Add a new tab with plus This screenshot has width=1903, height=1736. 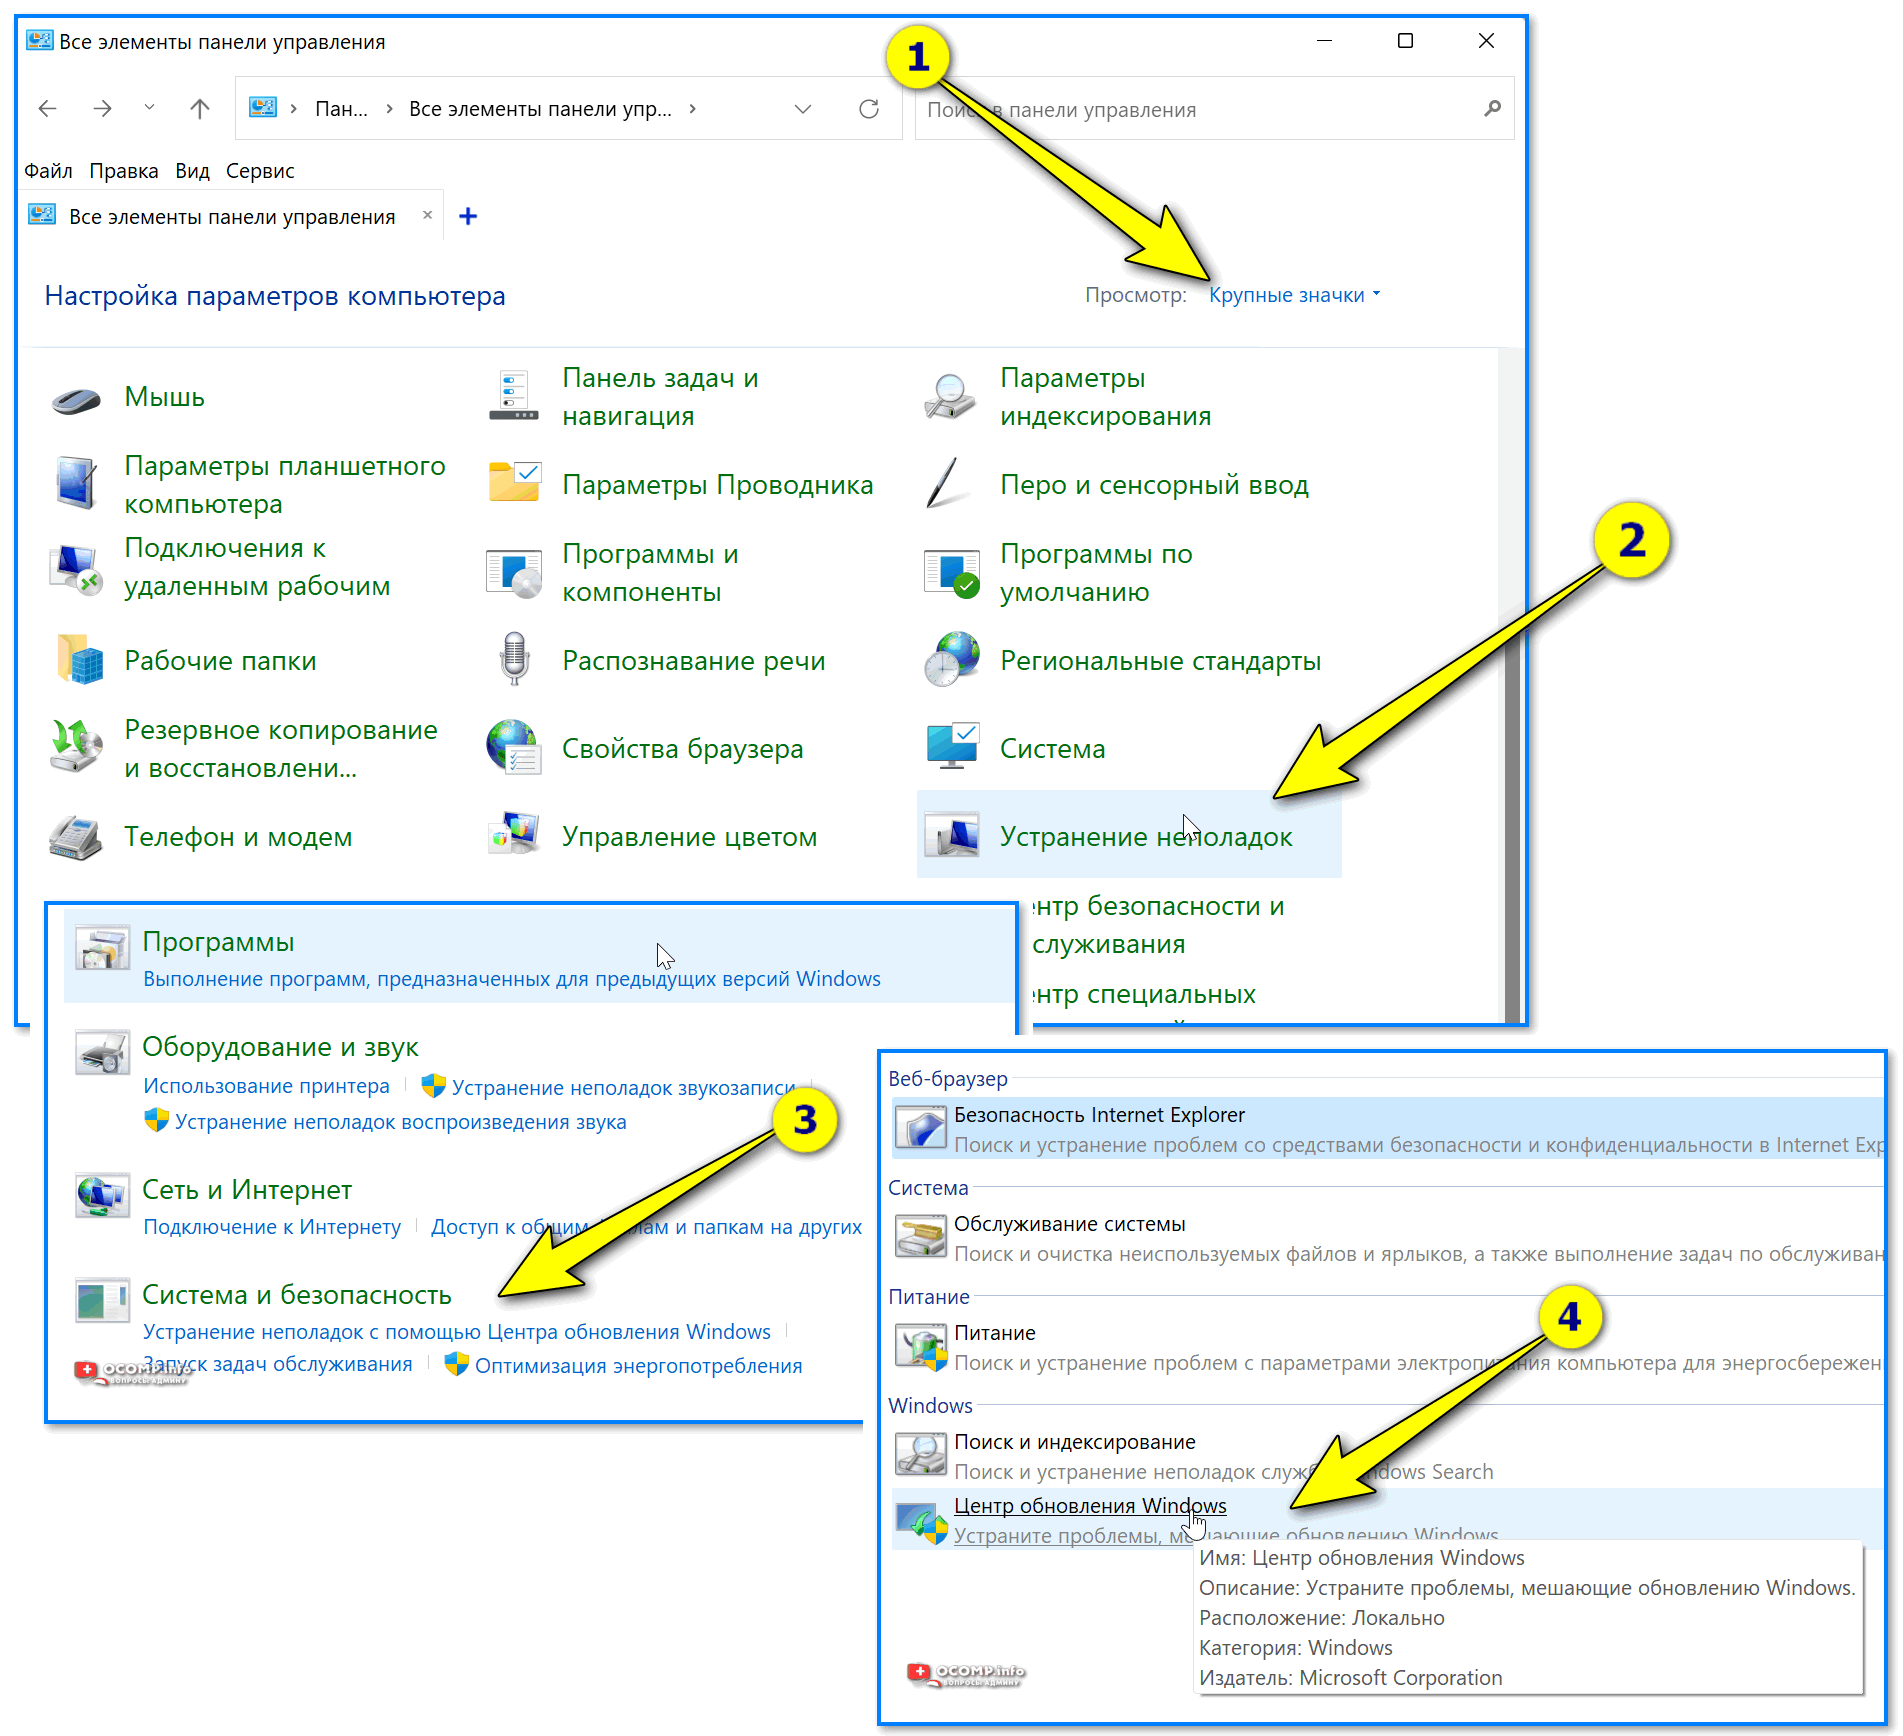coord(467,216)
